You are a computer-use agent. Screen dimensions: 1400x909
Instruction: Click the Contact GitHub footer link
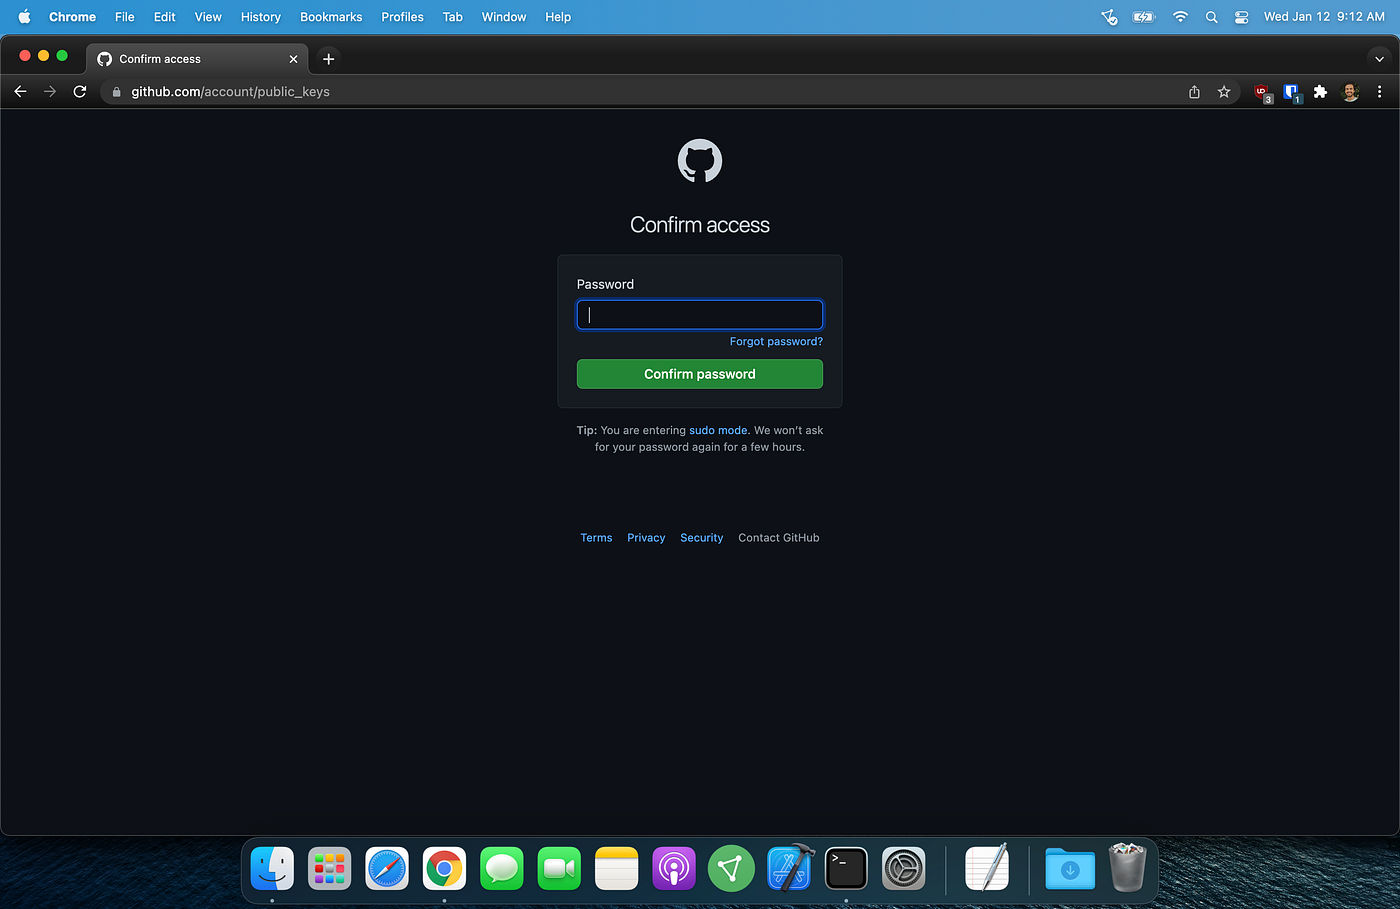(x=779, y=538)
